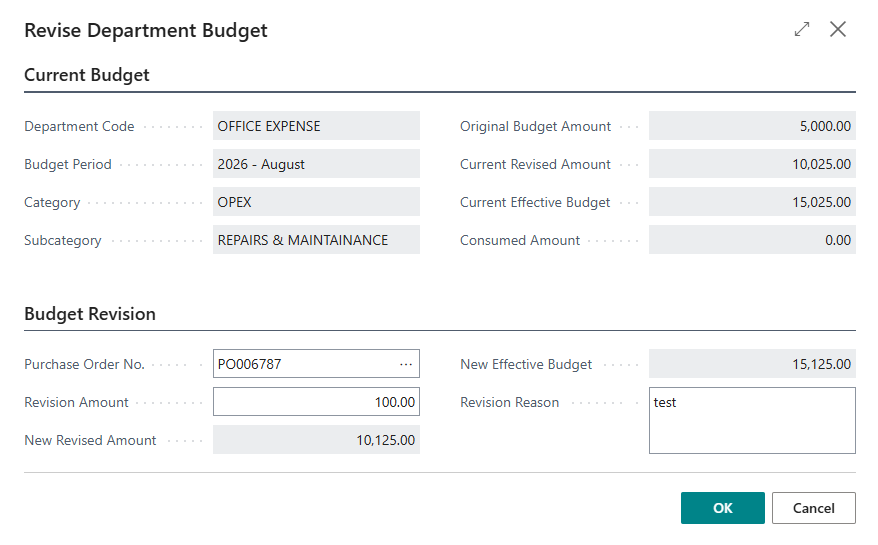Click the Current Effective Budget value
Viewport: 878px width, 545px height.
pyautogui.click(x=752, y=202)
